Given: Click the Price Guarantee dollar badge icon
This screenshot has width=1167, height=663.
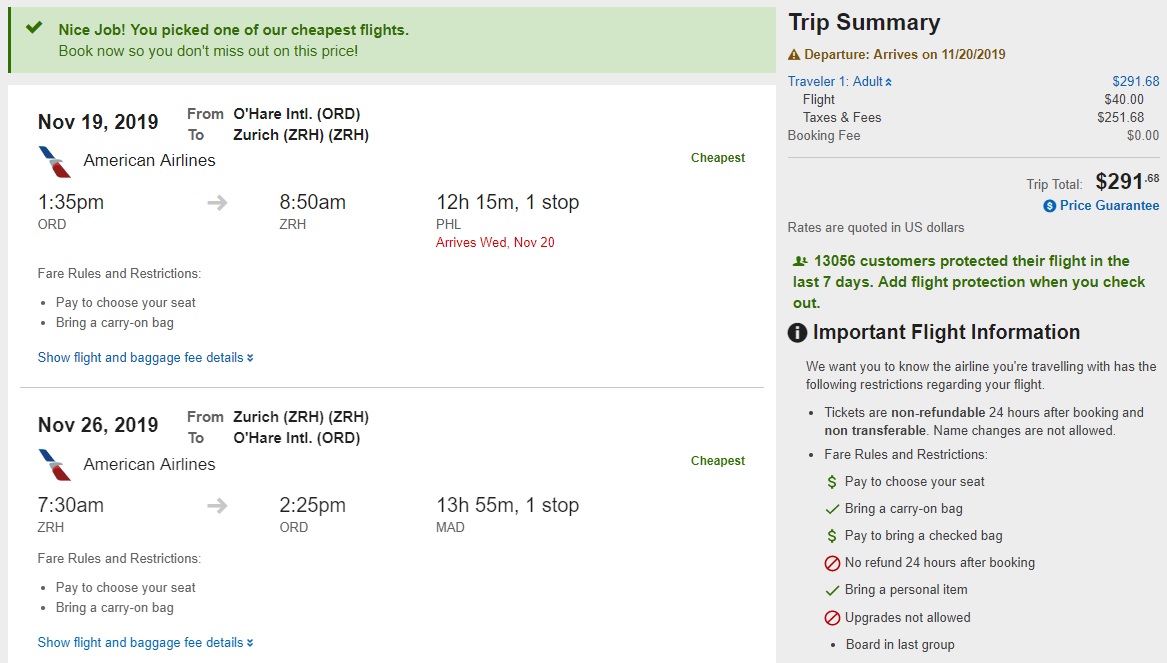Looking at the screenshot, I should [x=1049, y=206].
